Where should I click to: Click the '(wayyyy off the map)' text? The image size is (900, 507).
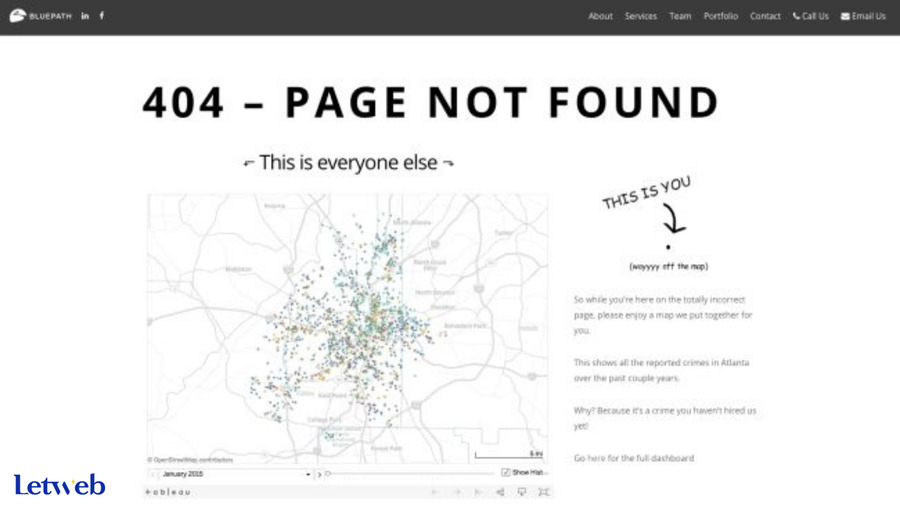click(669, 266)
